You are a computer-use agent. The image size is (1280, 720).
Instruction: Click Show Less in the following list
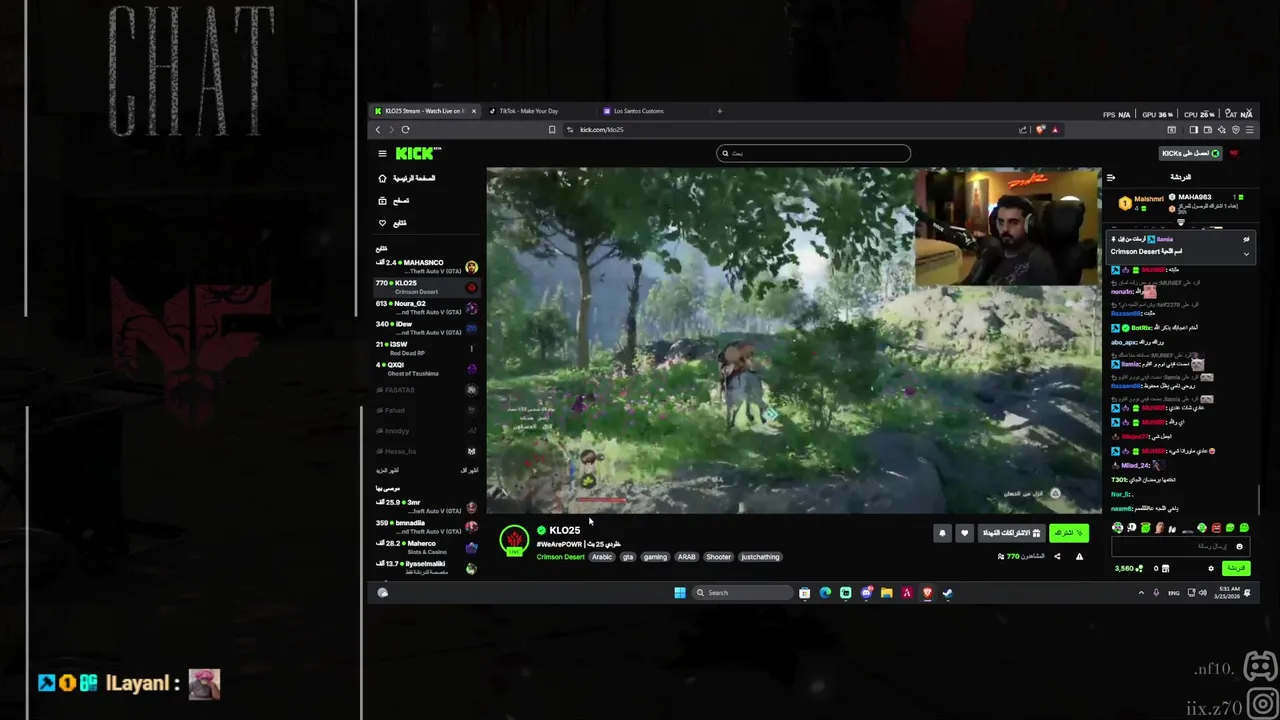click(x=469, y=470)
